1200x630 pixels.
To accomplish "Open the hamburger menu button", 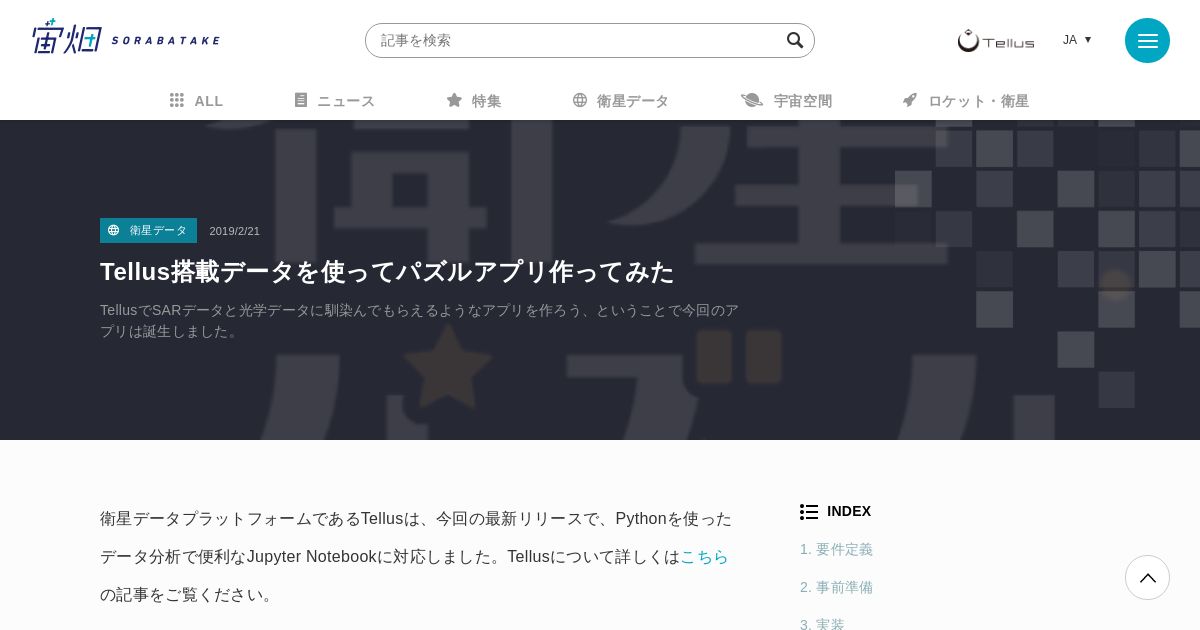I will coord(1147,40).
